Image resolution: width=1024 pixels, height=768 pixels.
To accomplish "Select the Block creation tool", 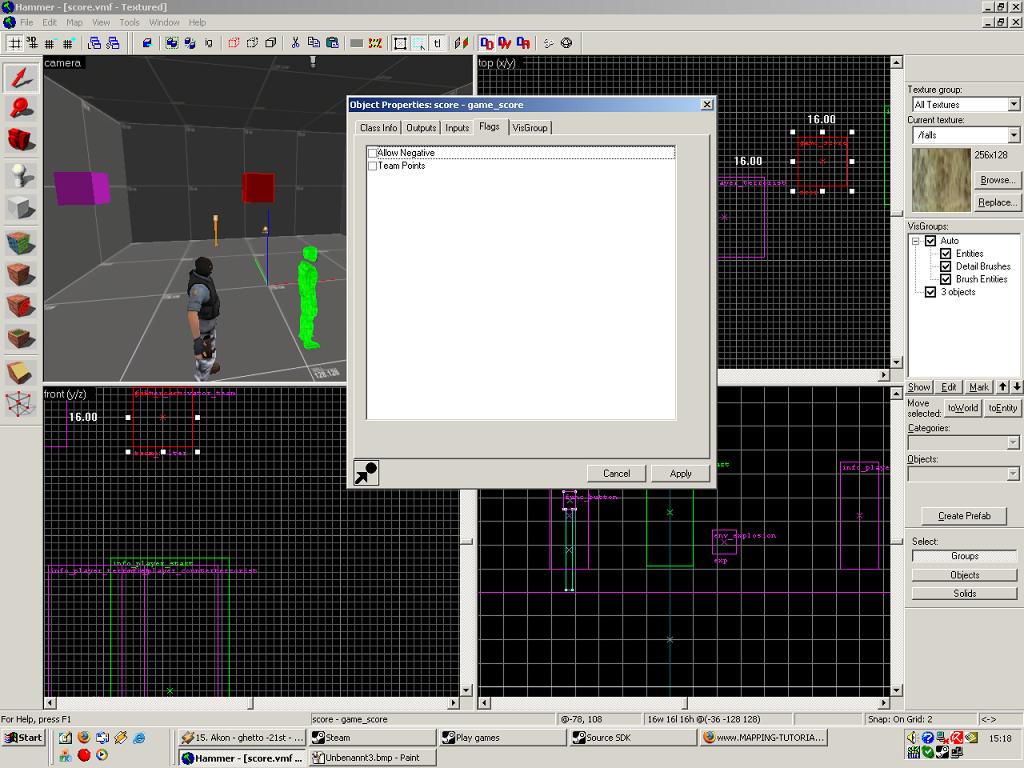I will pyautogui.click(x=22, y=208).
